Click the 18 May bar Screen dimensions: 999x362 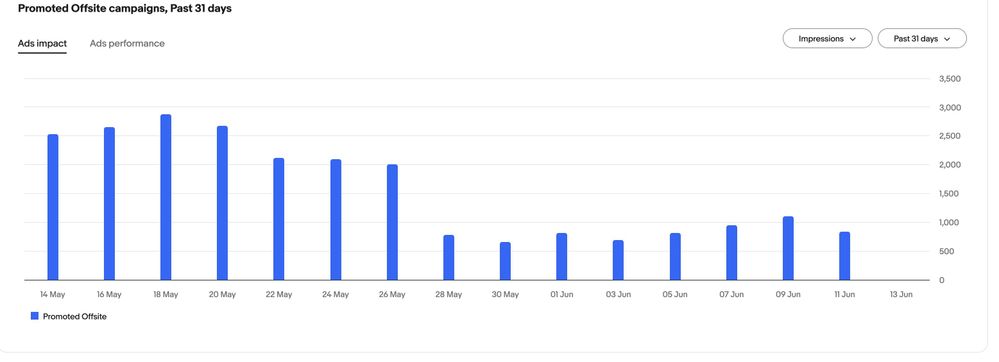coord(166,197)
